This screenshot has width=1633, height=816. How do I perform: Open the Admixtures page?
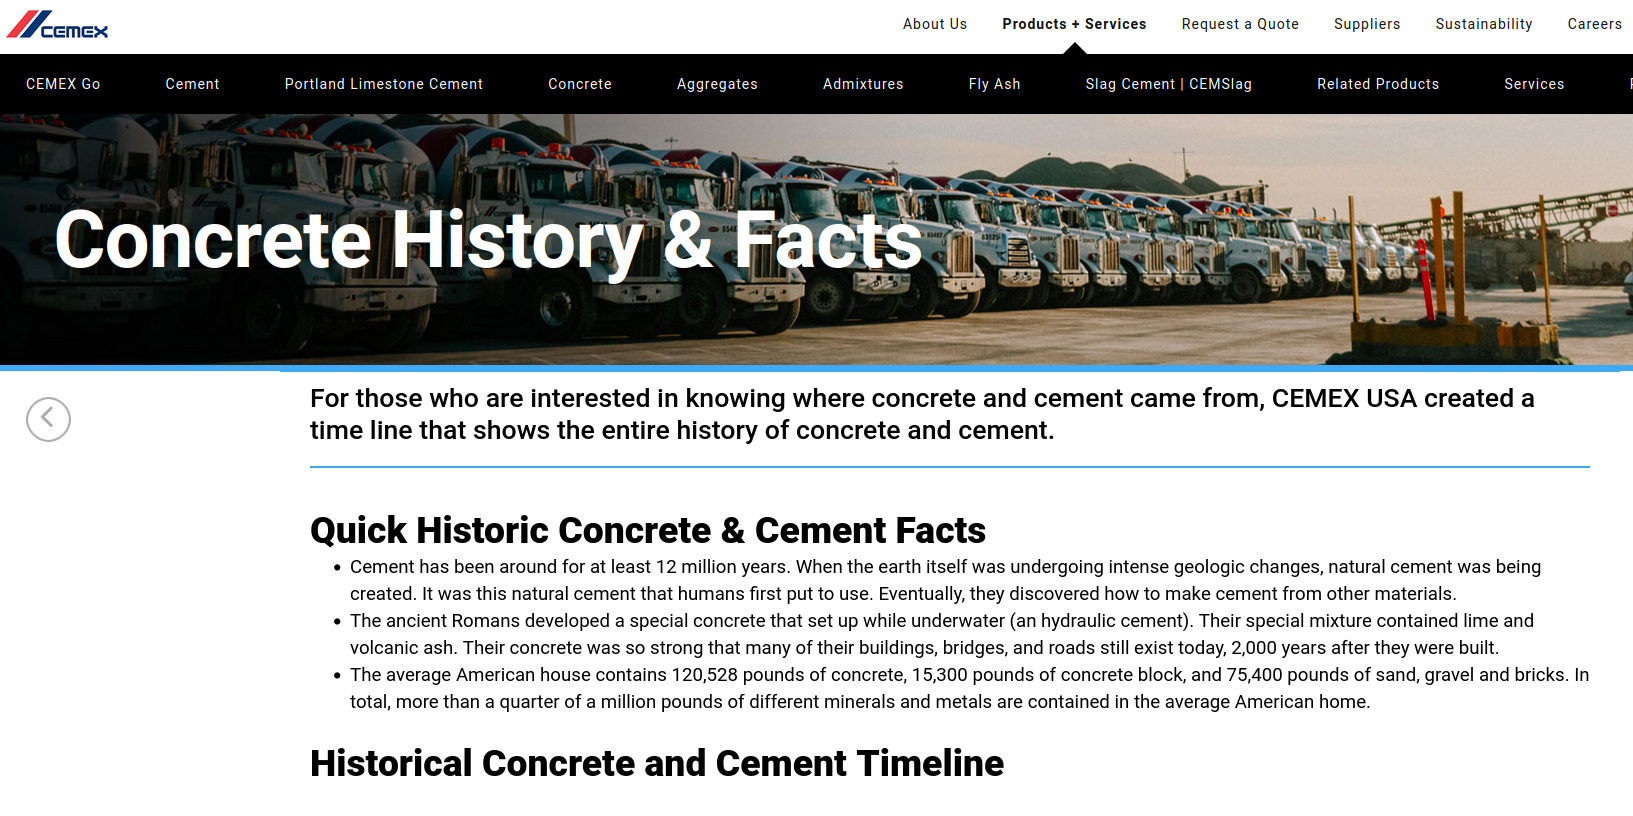pyautogui.click(x=863, y=84)
